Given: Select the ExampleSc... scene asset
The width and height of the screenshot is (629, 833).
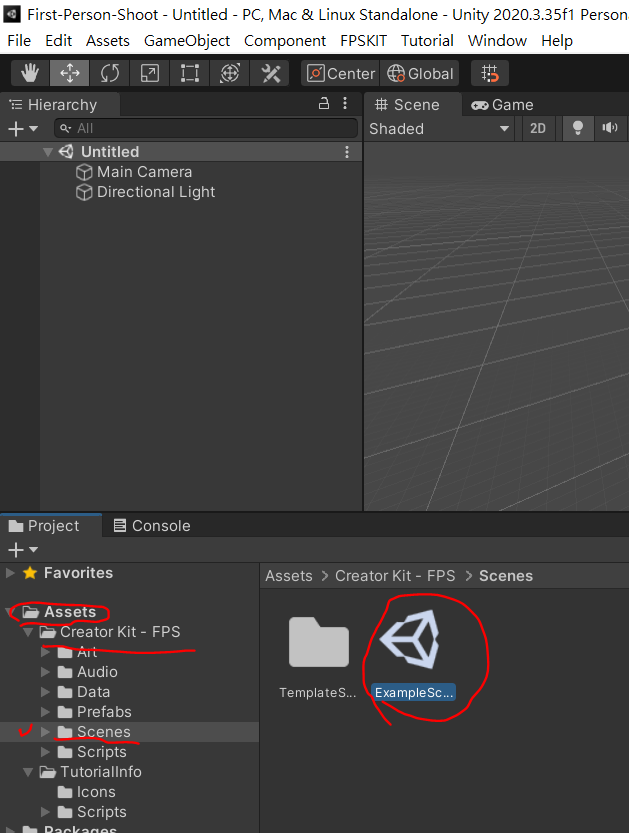Looking at the screenshot, I should (x=413, y=654).
